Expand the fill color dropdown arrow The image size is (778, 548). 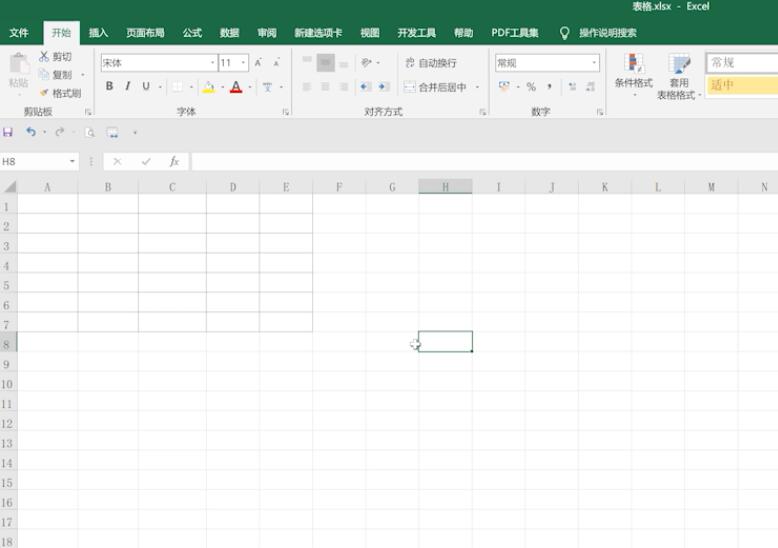tap(222, 87)
